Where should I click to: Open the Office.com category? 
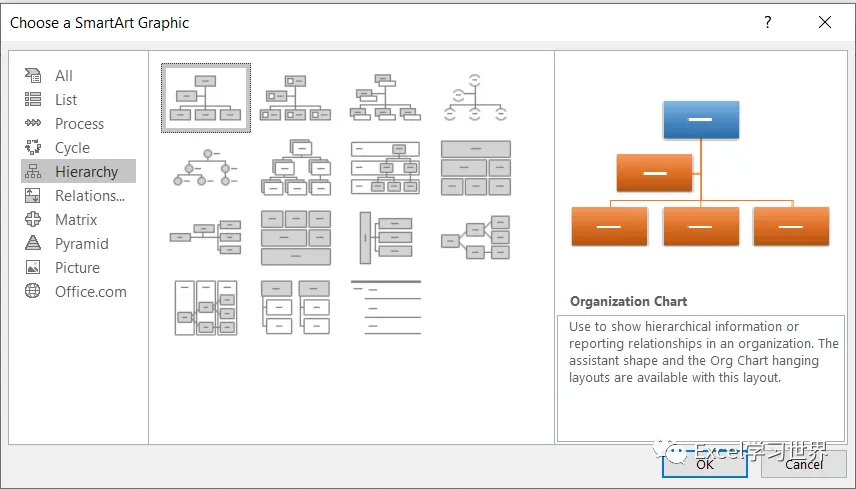coord(78,291)
